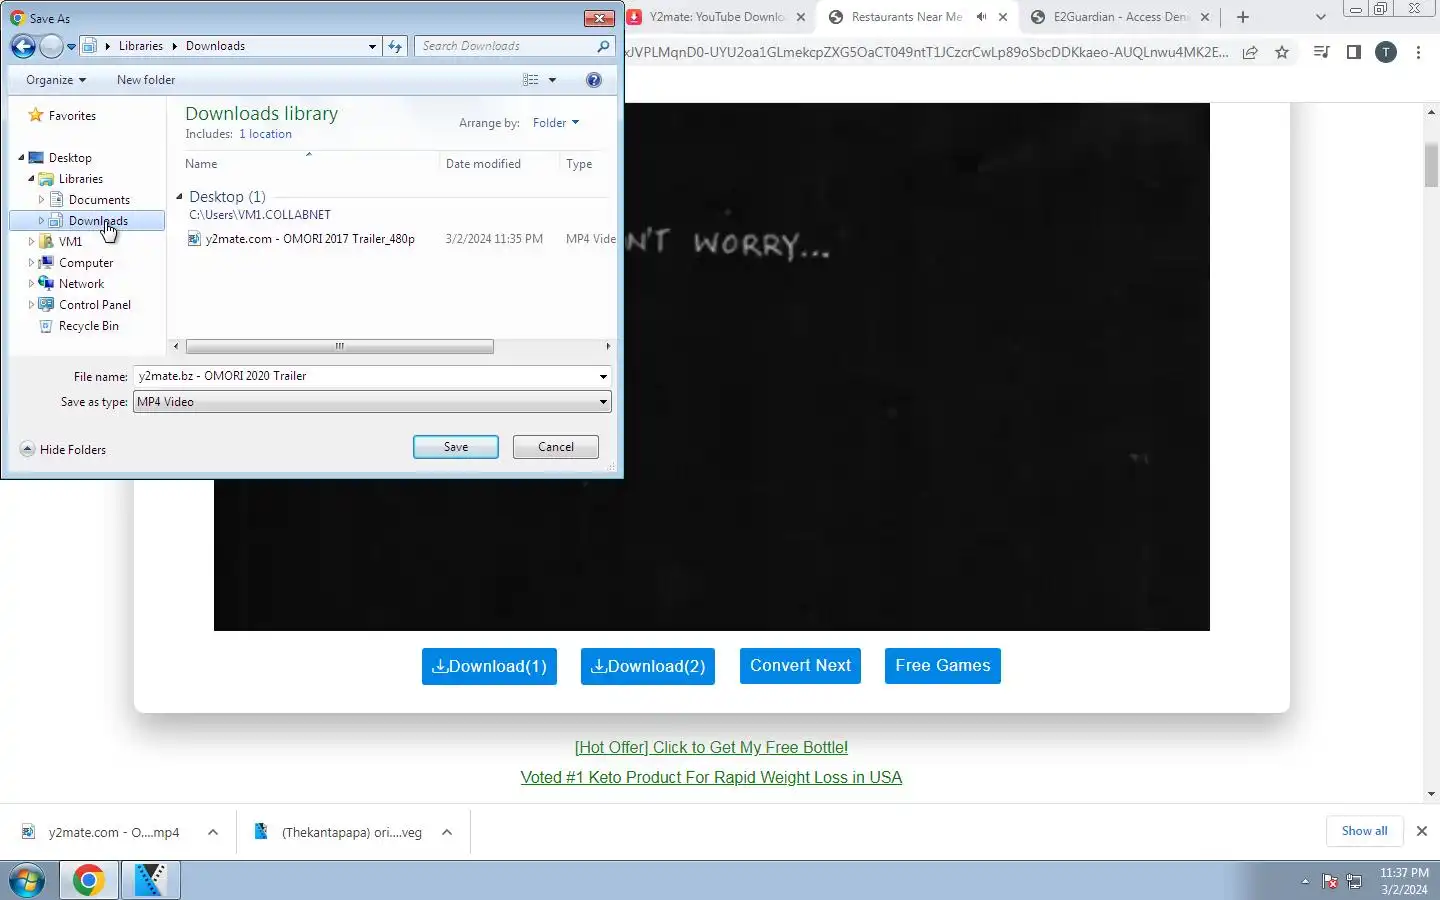Click the horizontal scrollbar in file list

pyautogui.click(x=339, y=346)
